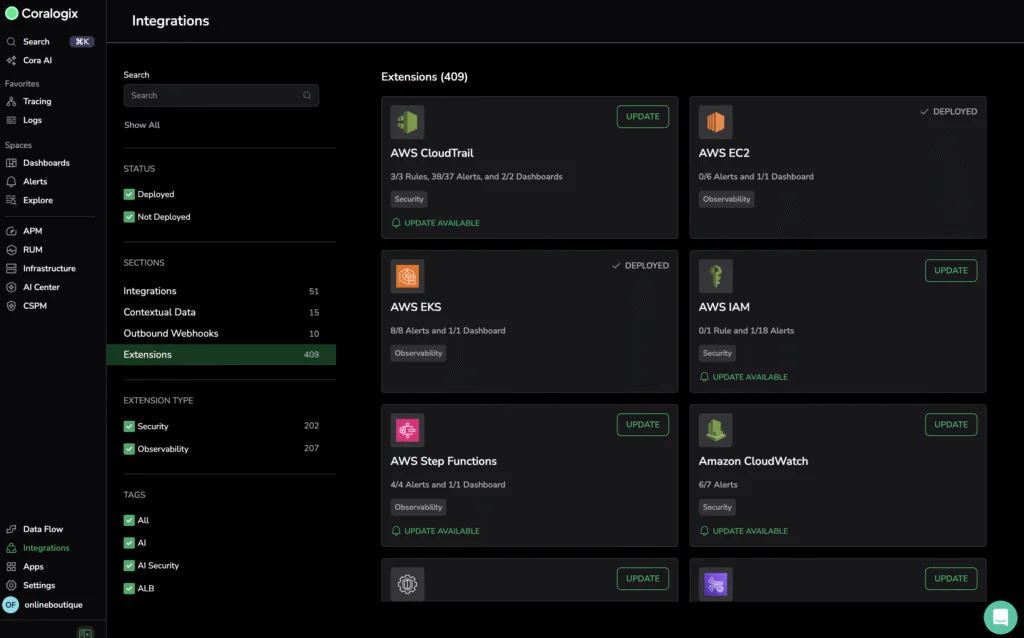Screen dimensions: 1024x638
Task: Click the AWS EKS extension icon
Action: (407, 276)
